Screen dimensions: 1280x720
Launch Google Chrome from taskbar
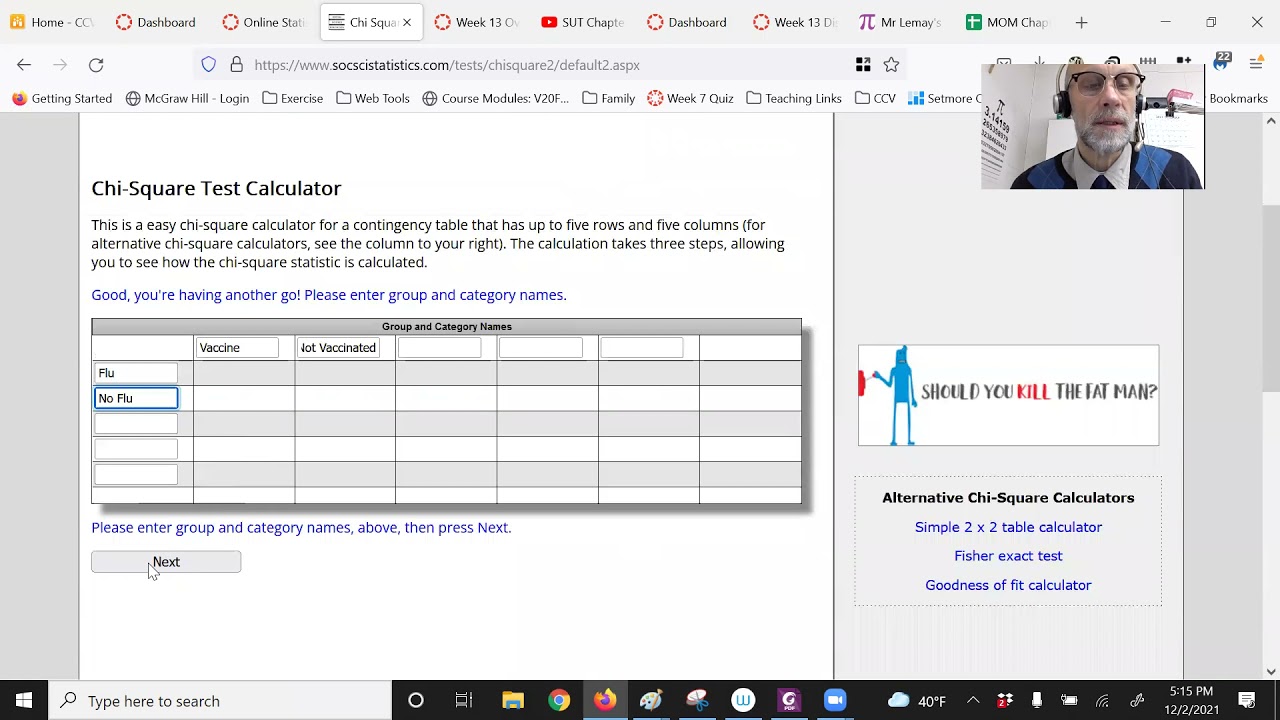pyautogui.click(x=559, y=701)
